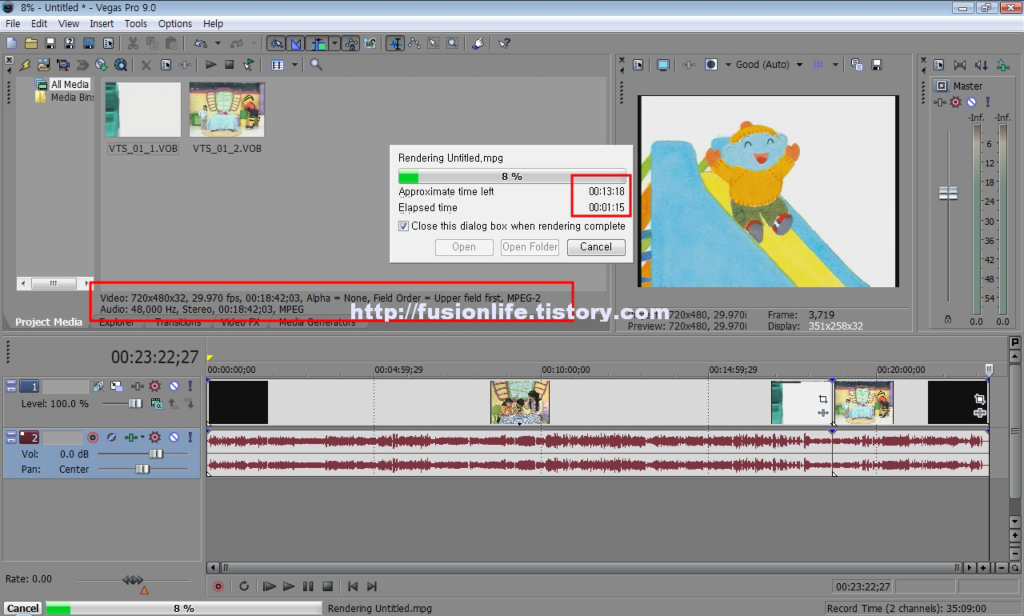Copy preview snapshot to clipboard icon
The height and width of the screenshot is (616, 1024).
(x=857, y=65)
